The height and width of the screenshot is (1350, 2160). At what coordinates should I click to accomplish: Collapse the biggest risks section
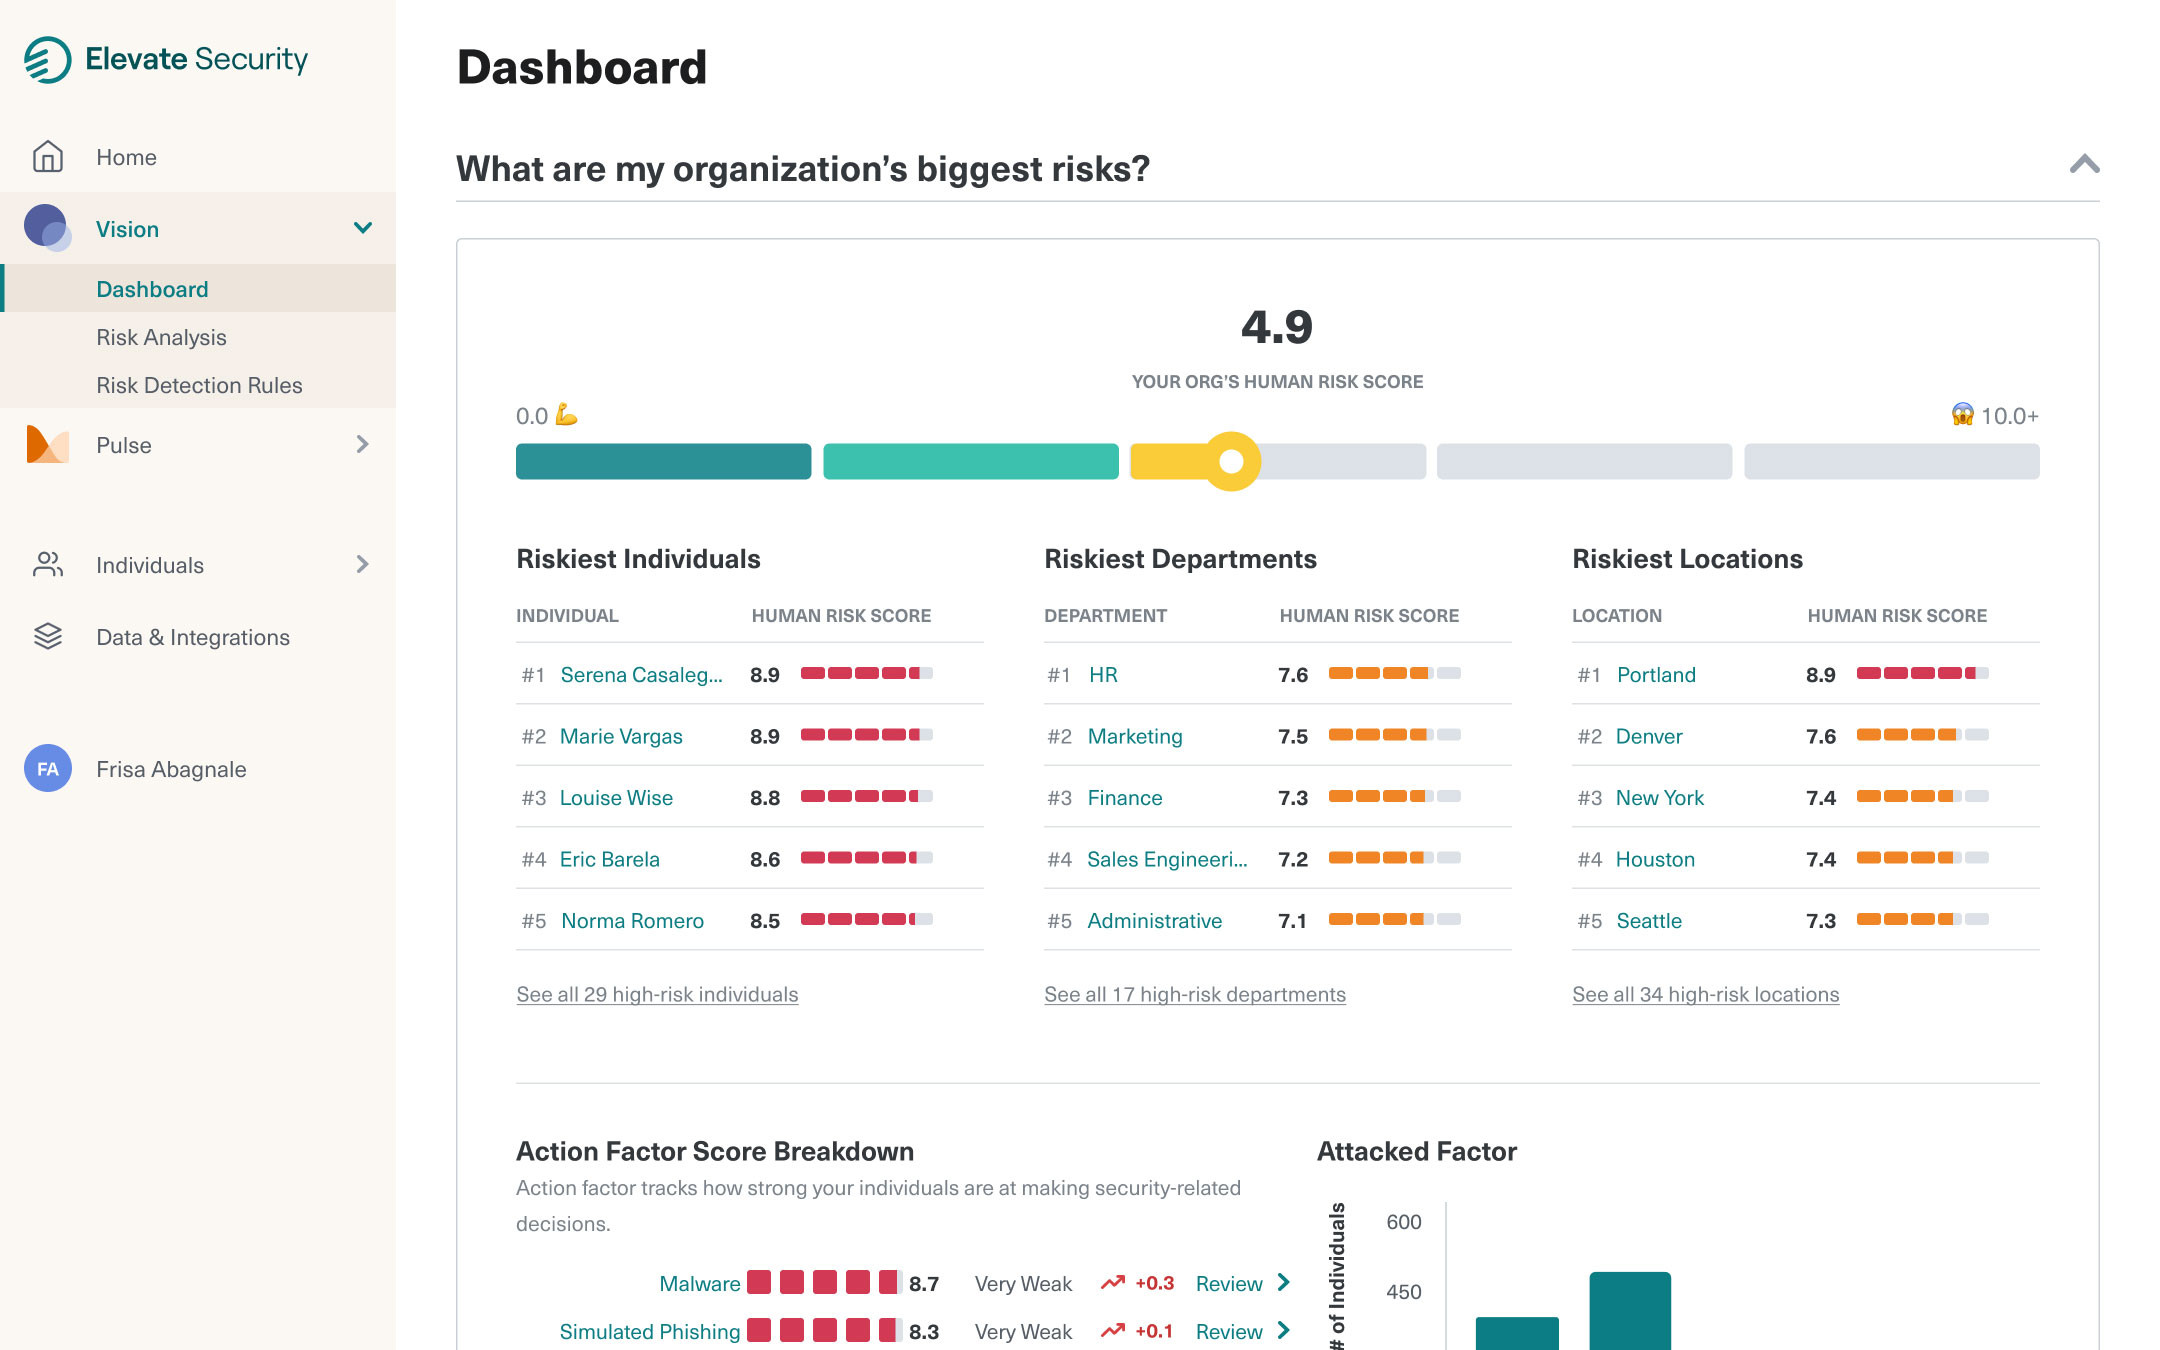(x=2084, y=165)
